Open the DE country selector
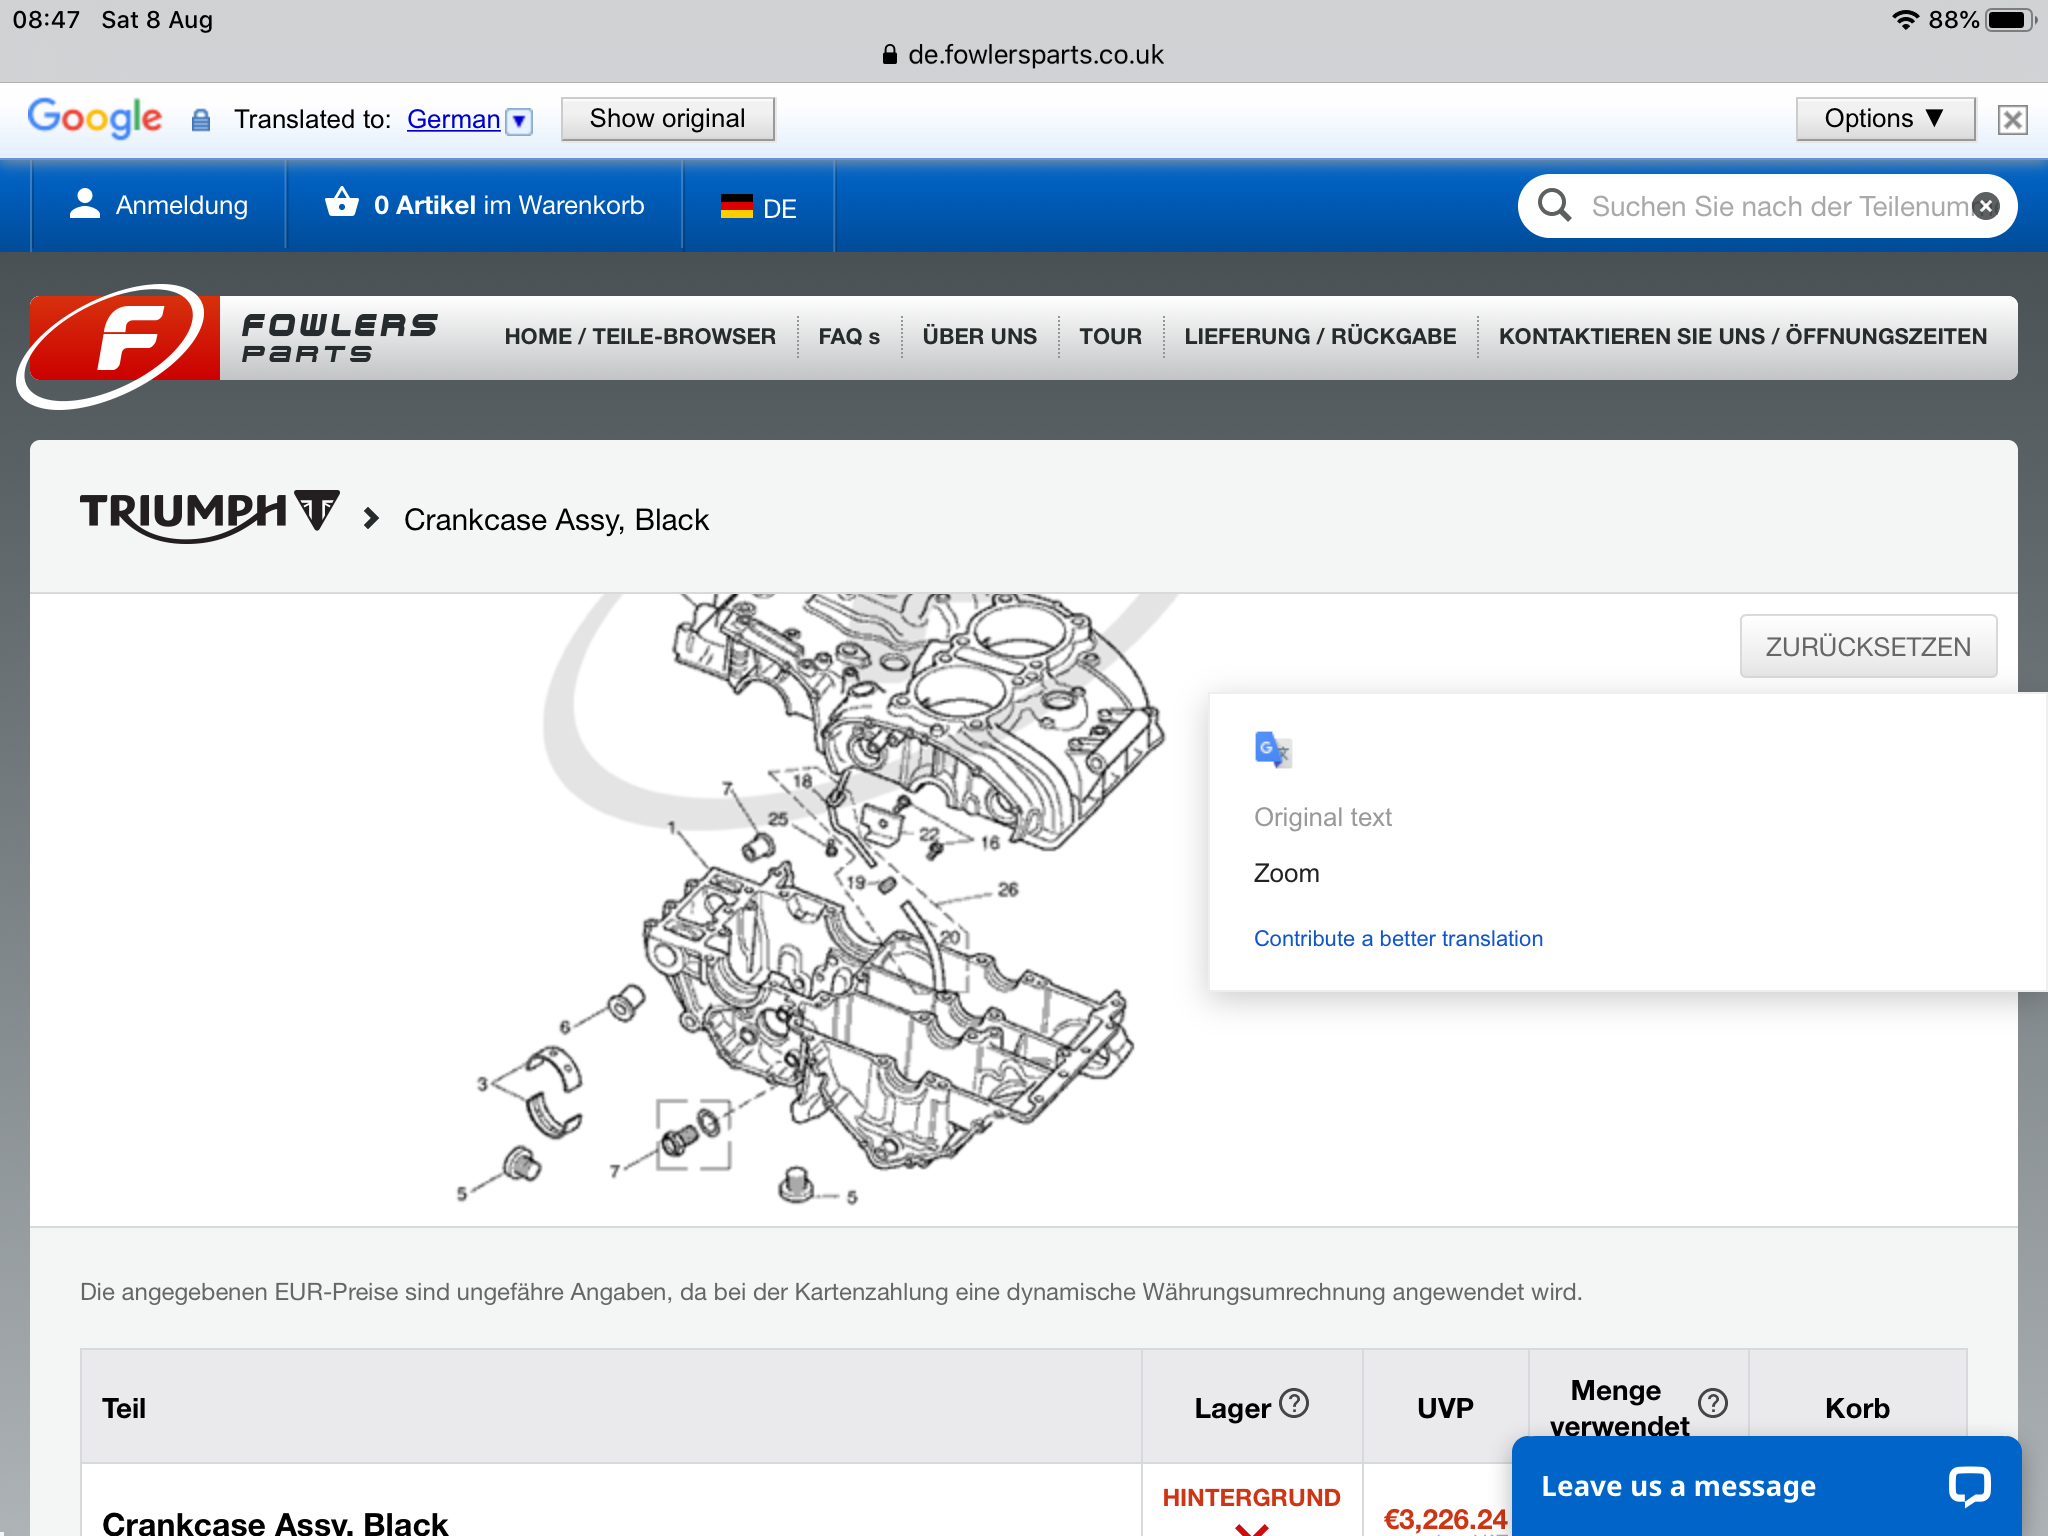 coord(758,207)
